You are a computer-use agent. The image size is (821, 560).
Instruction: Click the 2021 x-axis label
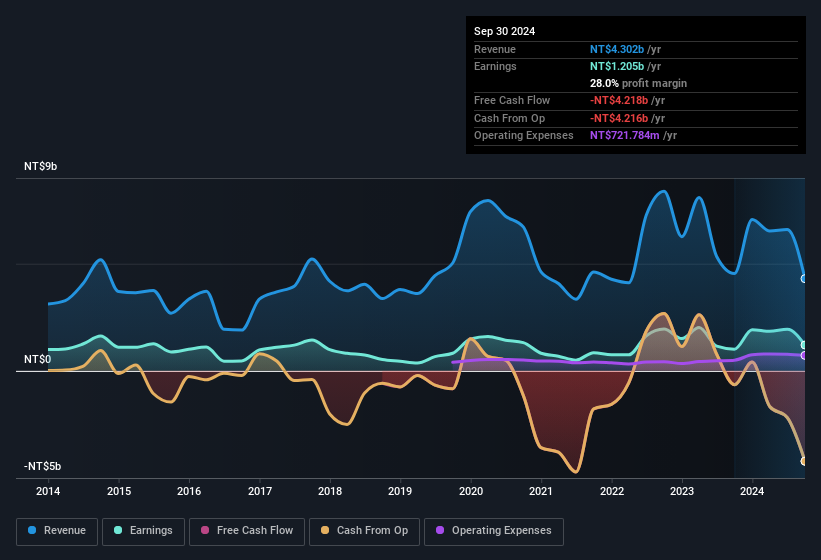pyautogui.click(x=541, y=491)
